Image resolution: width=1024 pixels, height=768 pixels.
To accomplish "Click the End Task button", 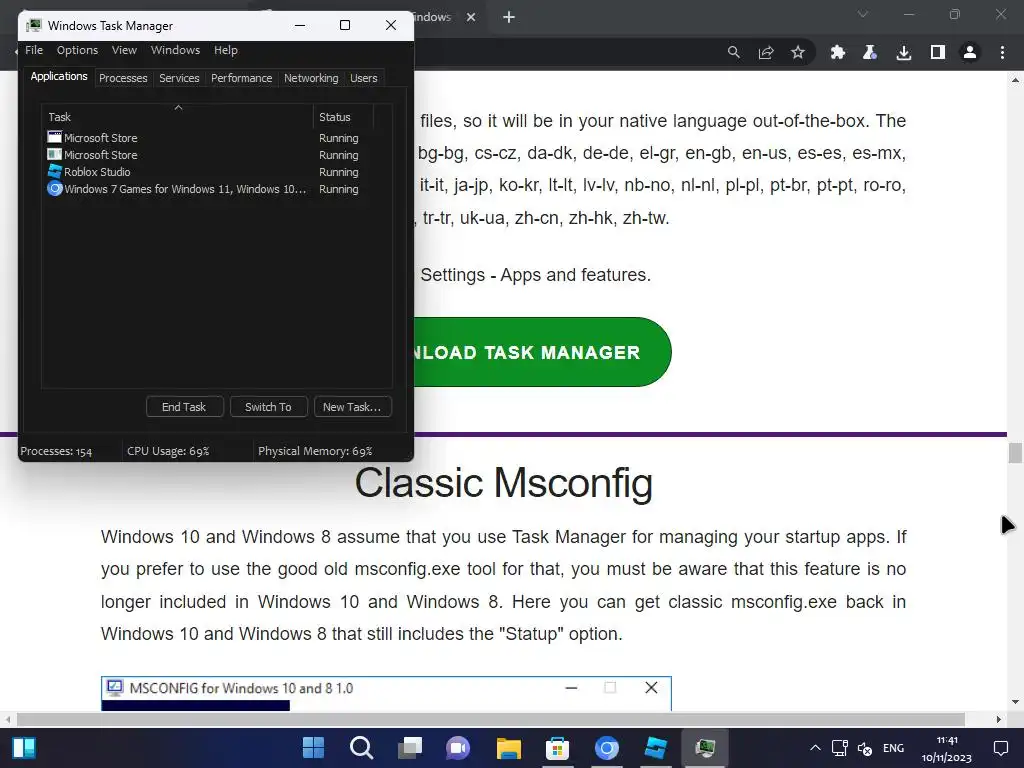I will 184,407.
